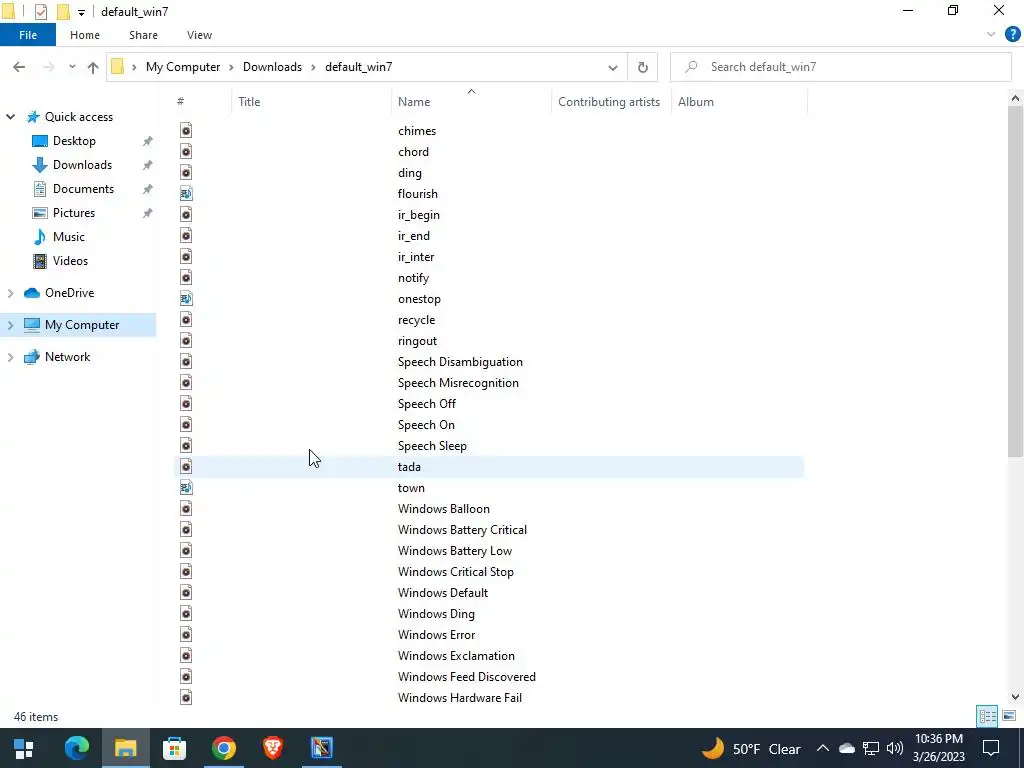Open the Share ribbon tab
Image resolution: width=1024 pixels, height=768 pixels.
click(143, 35)
